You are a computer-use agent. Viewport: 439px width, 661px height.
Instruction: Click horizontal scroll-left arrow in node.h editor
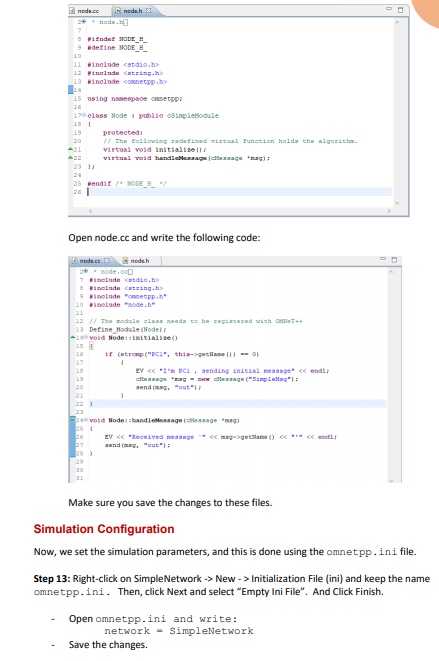(90, 211)
